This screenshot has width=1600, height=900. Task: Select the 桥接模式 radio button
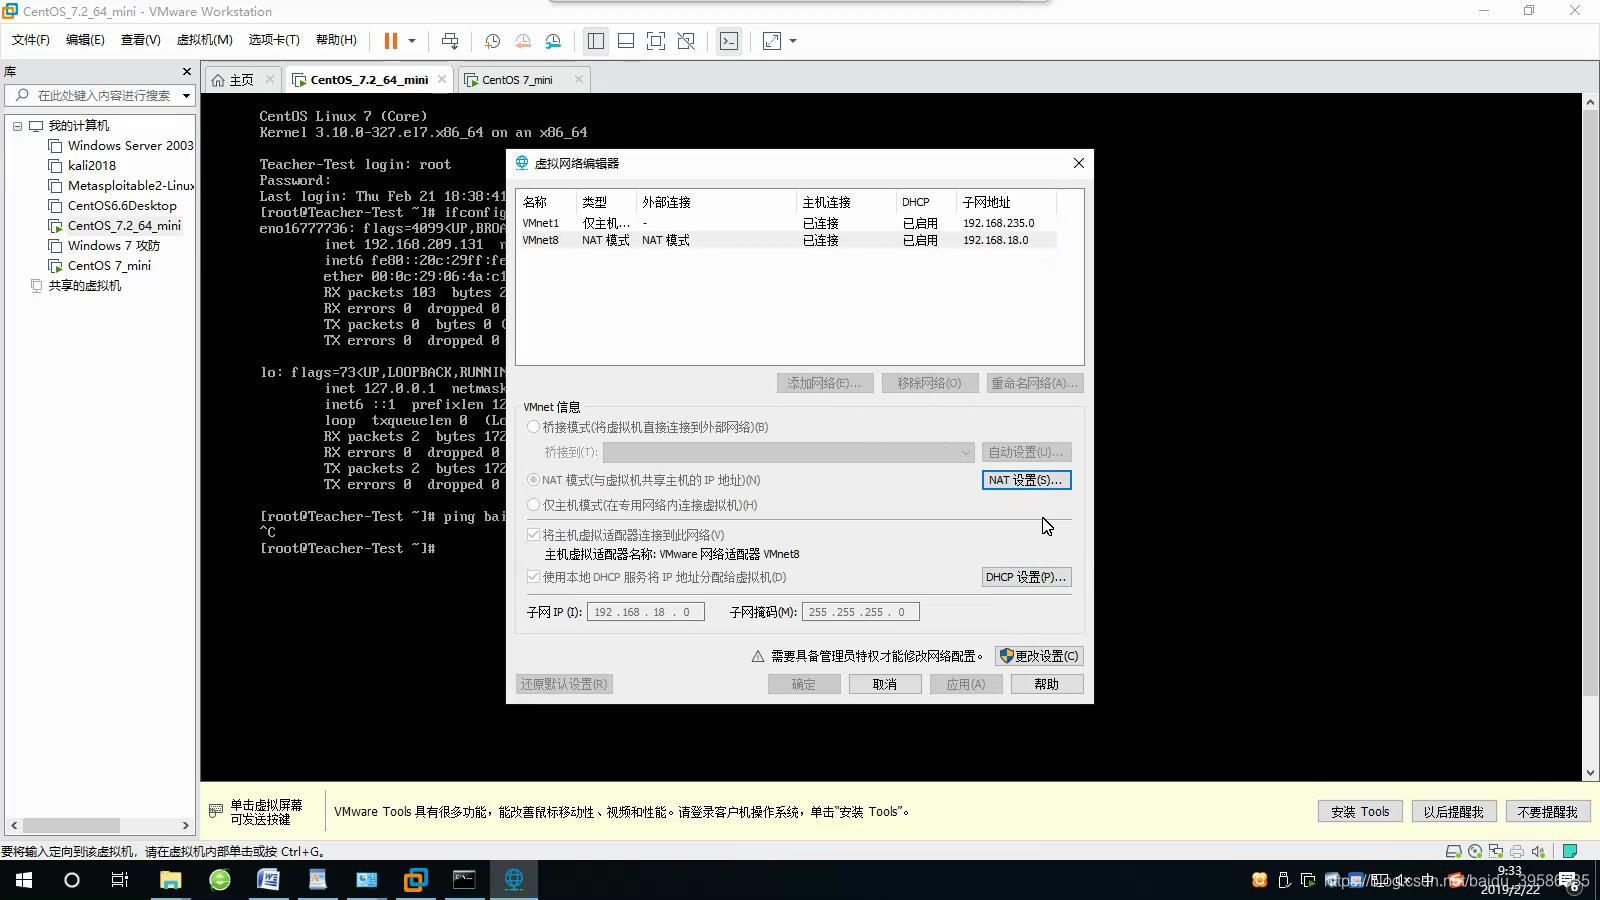click(x=533, y=427)
